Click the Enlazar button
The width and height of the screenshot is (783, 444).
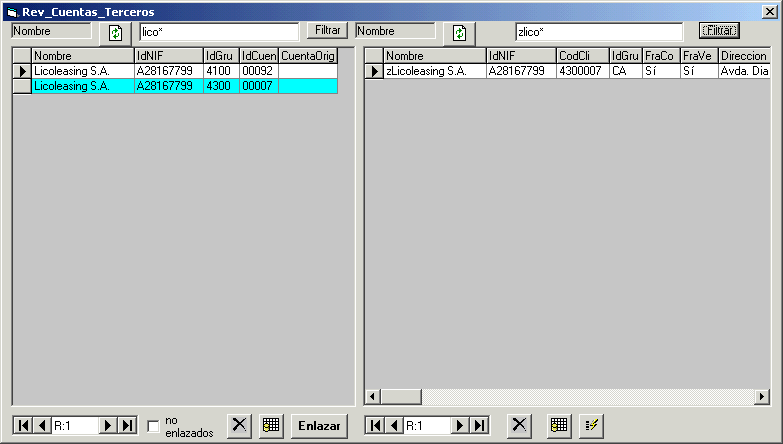[x=319, y=425]
